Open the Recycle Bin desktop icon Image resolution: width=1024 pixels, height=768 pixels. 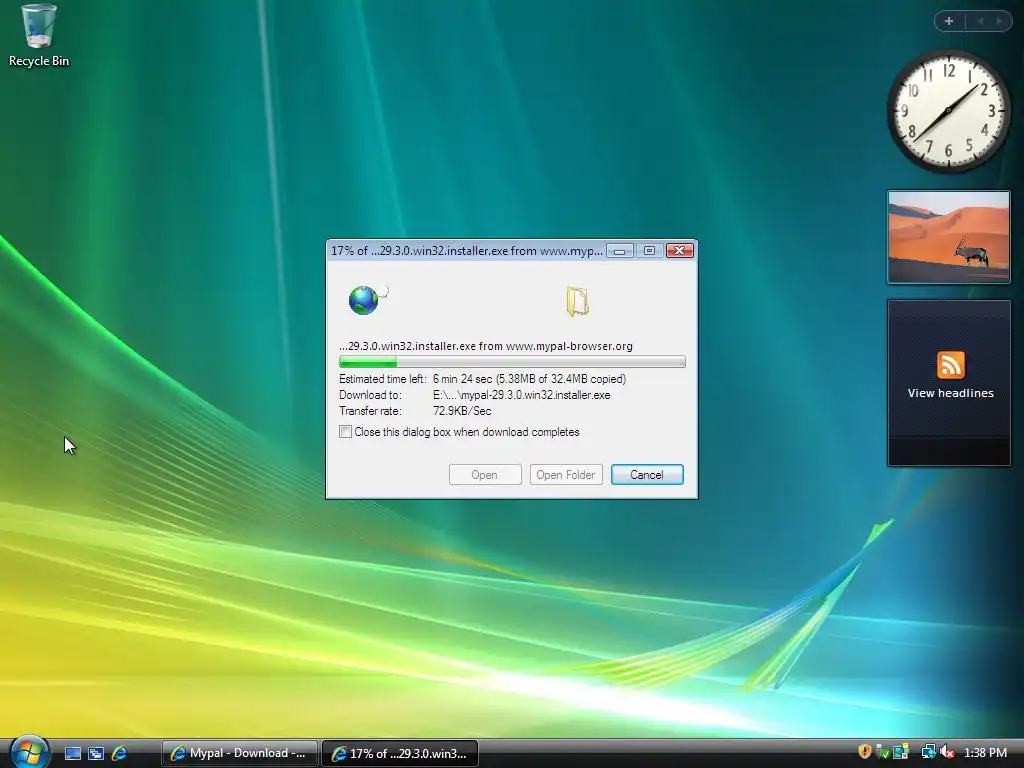pos(39,36)
